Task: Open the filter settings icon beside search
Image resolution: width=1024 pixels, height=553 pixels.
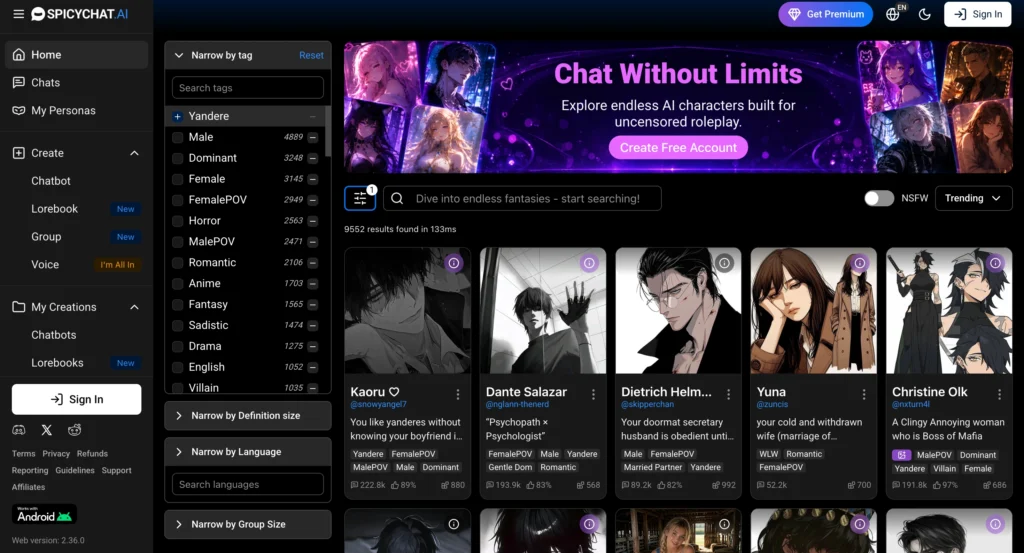Action: (x=360, y=198)
